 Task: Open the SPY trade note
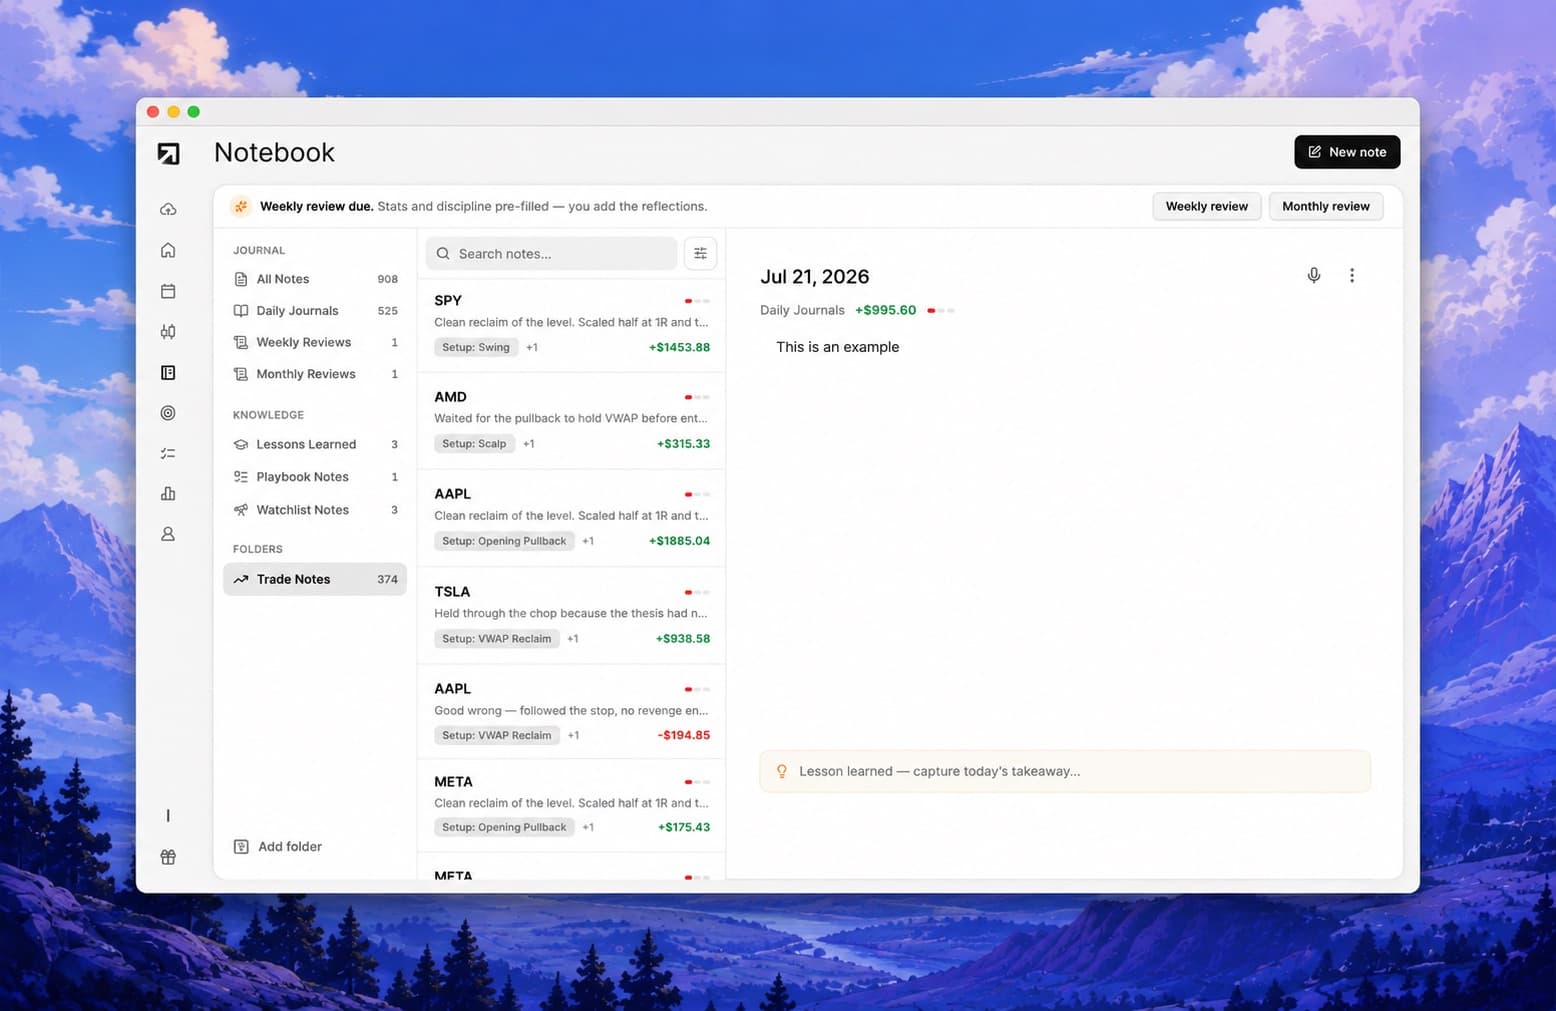point(571,324)
